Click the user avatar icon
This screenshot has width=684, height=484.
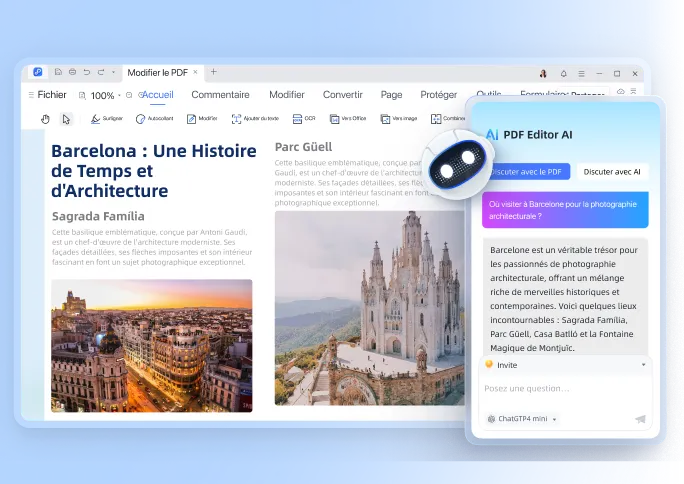pyautogui.click(x=543, y=74)
